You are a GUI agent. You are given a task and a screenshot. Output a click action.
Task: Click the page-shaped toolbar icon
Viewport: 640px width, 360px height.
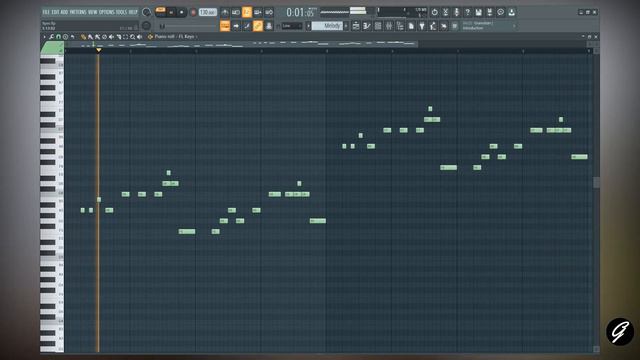[x=411, y=26]
